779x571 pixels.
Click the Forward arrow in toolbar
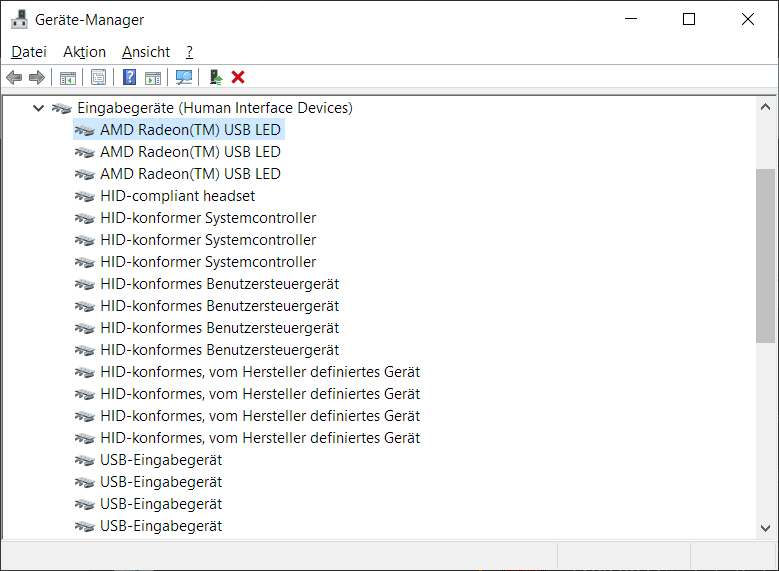tap(37, 77)
